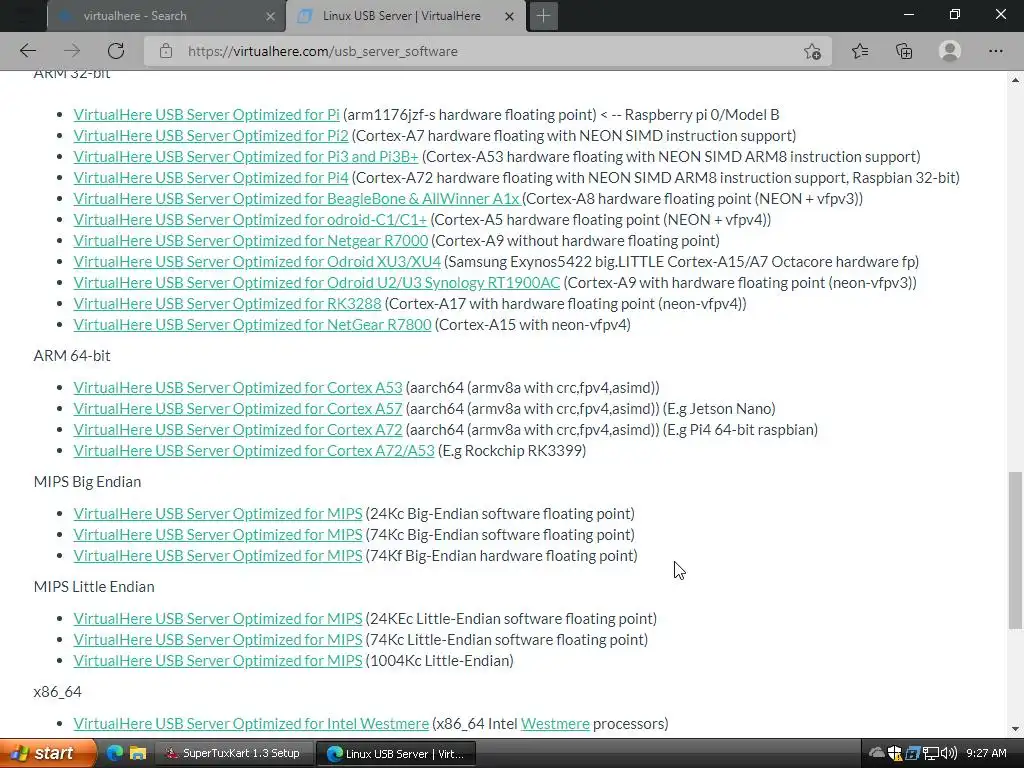Click the scrollbar down arrow
This screenshot has height=768, width=1024.
point(1015,728)
